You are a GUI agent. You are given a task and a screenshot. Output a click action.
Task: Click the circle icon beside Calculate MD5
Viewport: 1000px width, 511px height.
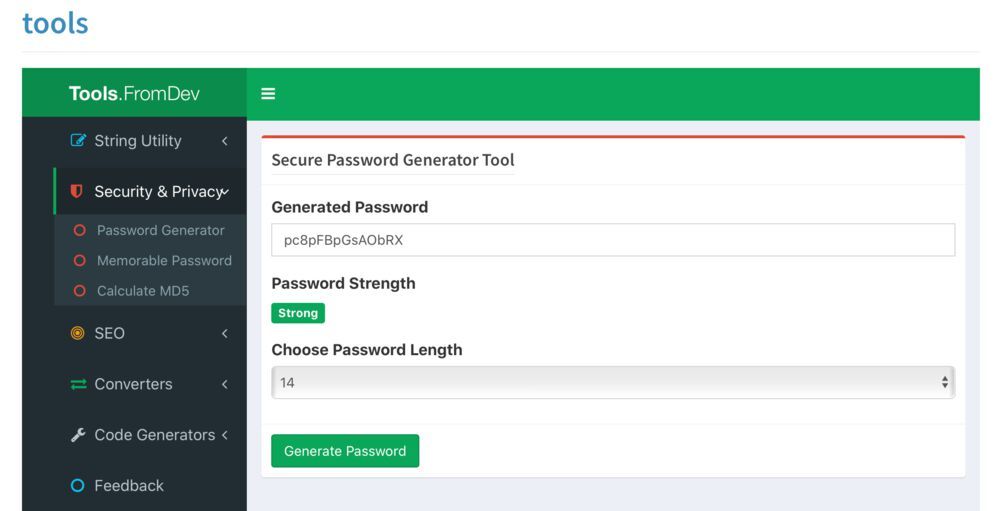tap(80, 291)
